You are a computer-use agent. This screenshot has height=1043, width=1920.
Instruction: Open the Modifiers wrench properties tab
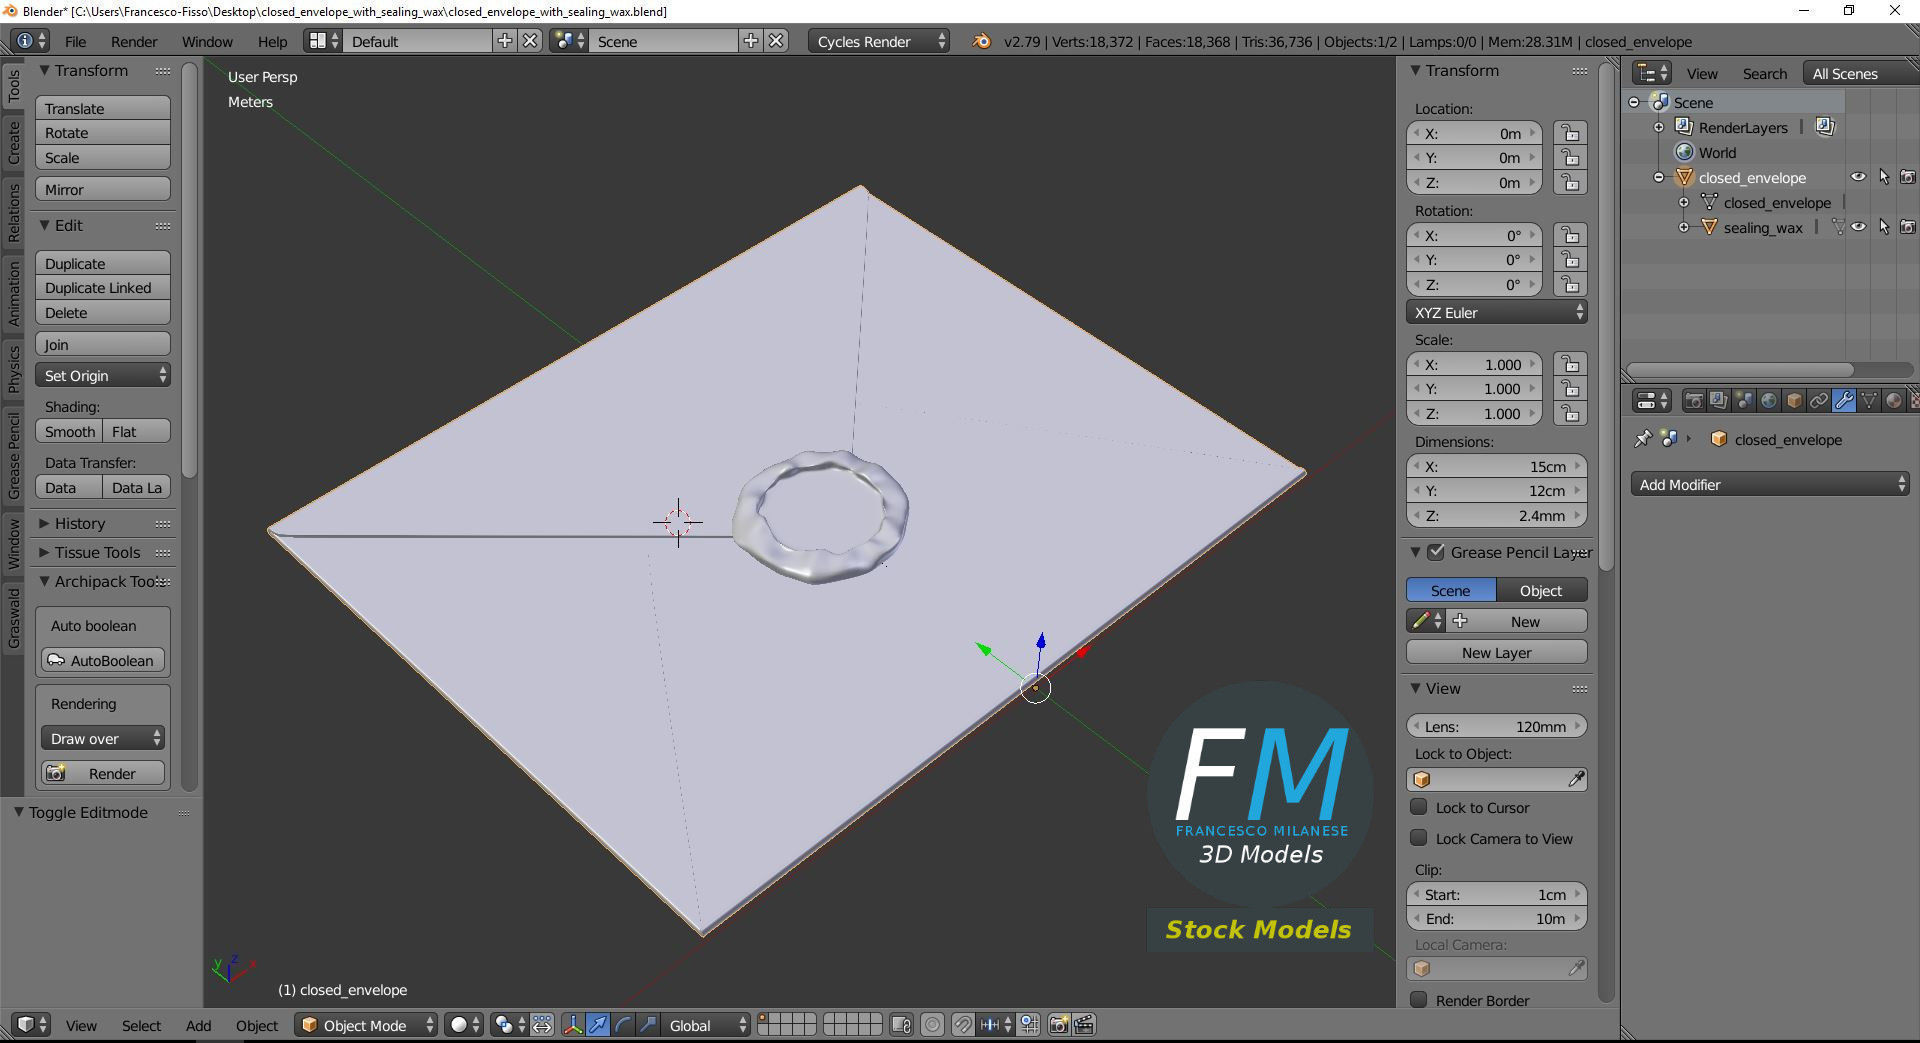click(1844, 401)
